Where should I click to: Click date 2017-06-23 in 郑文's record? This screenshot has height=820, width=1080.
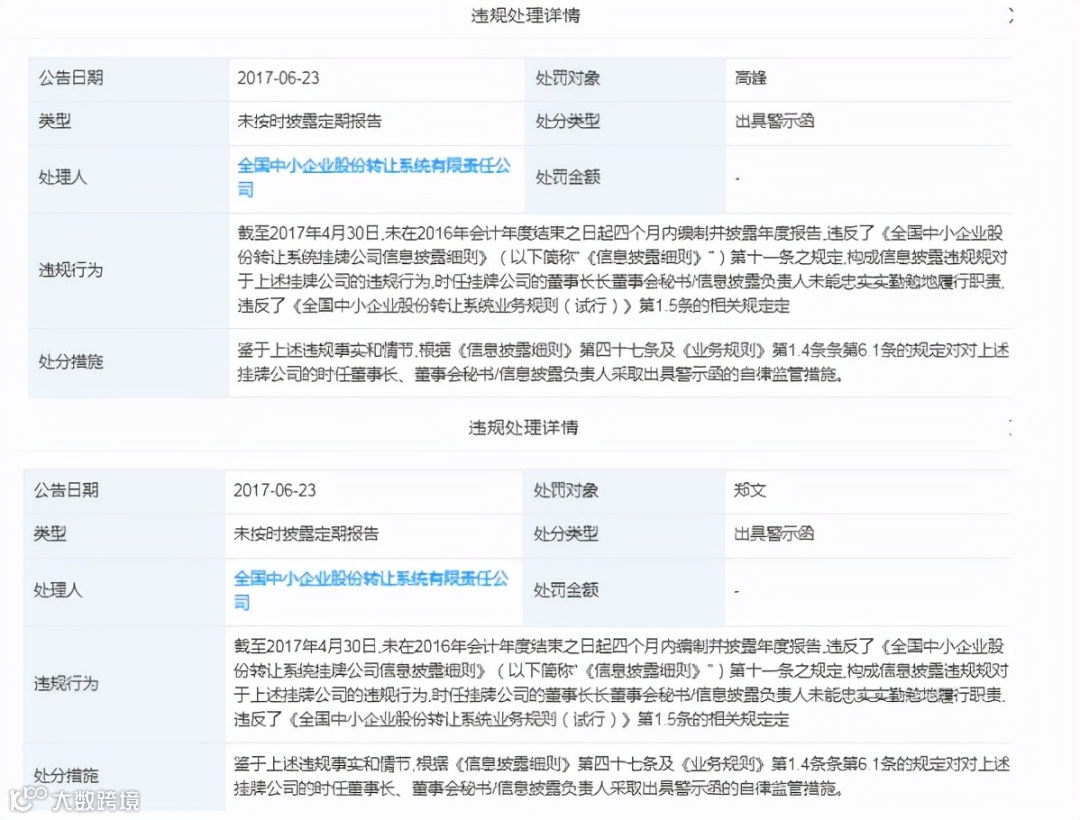point(275,490)
